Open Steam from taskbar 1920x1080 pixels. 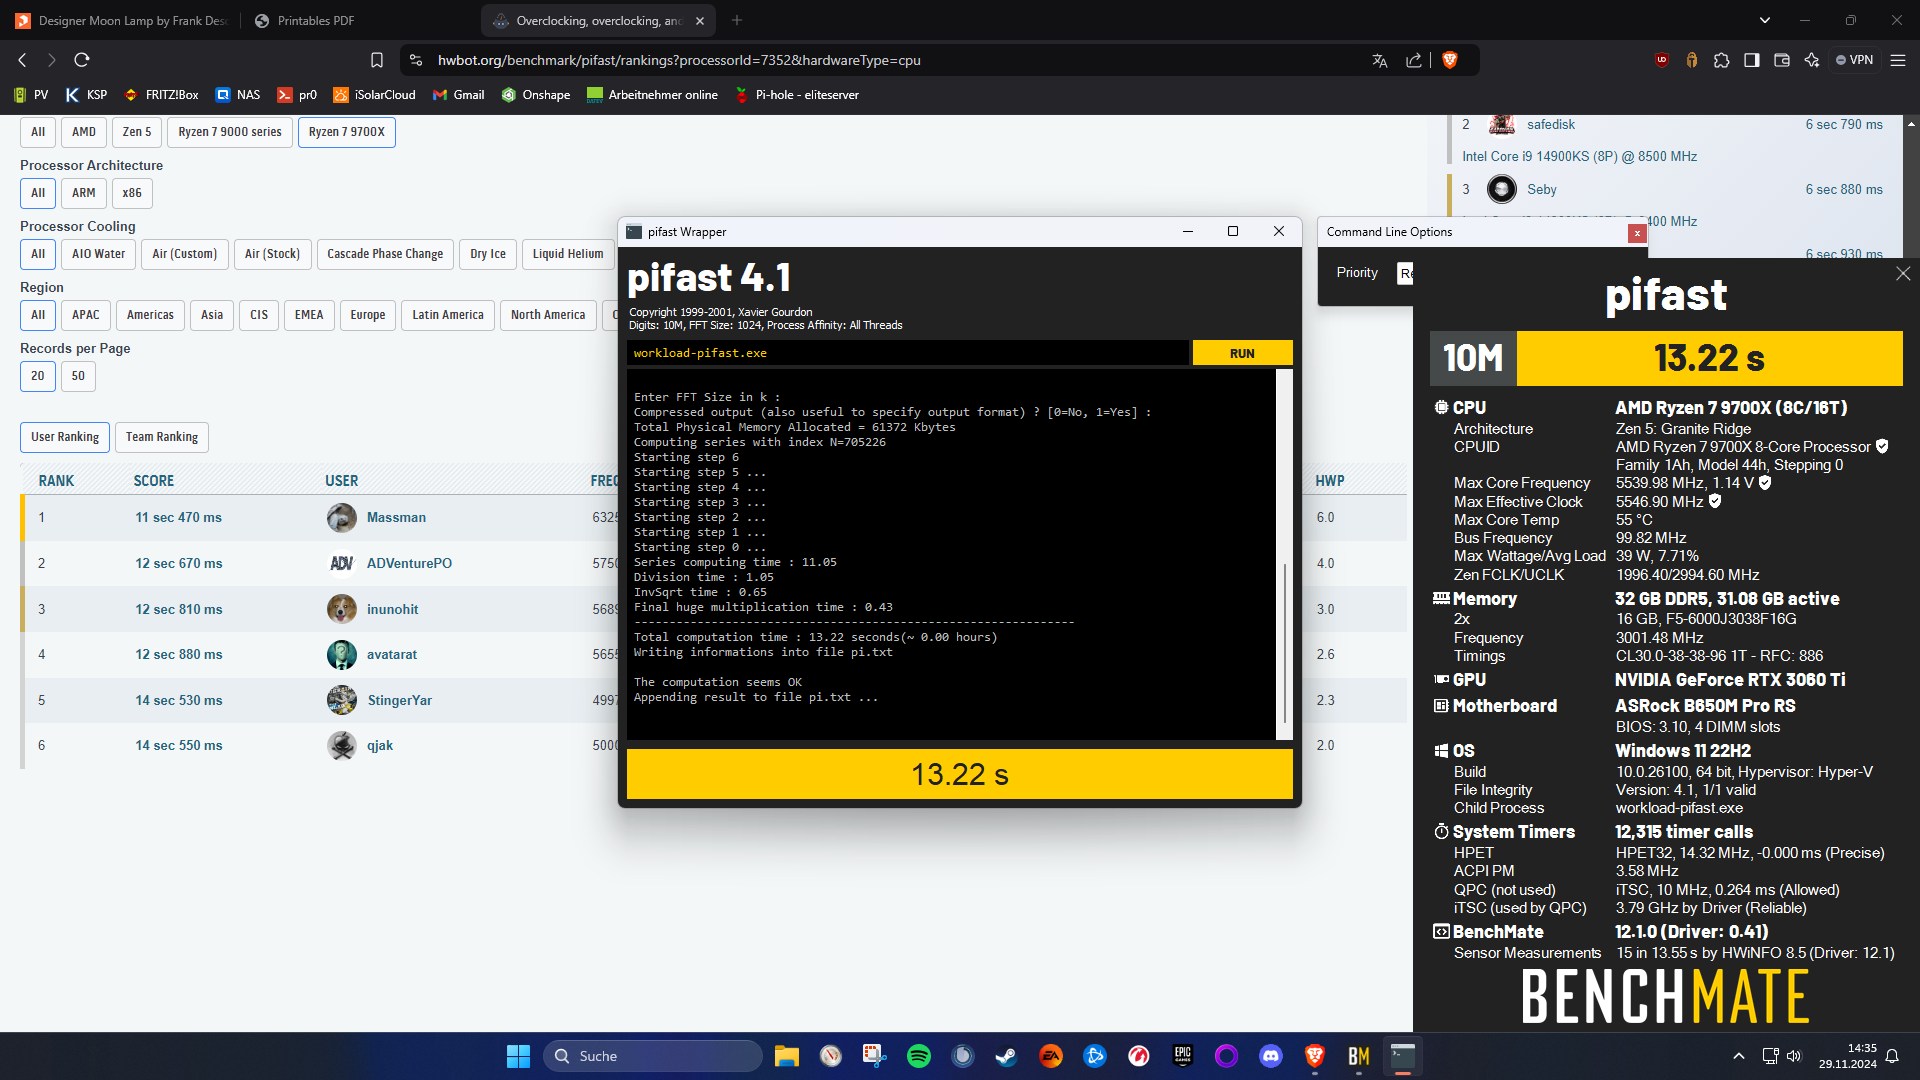tap(1007, 1056)
